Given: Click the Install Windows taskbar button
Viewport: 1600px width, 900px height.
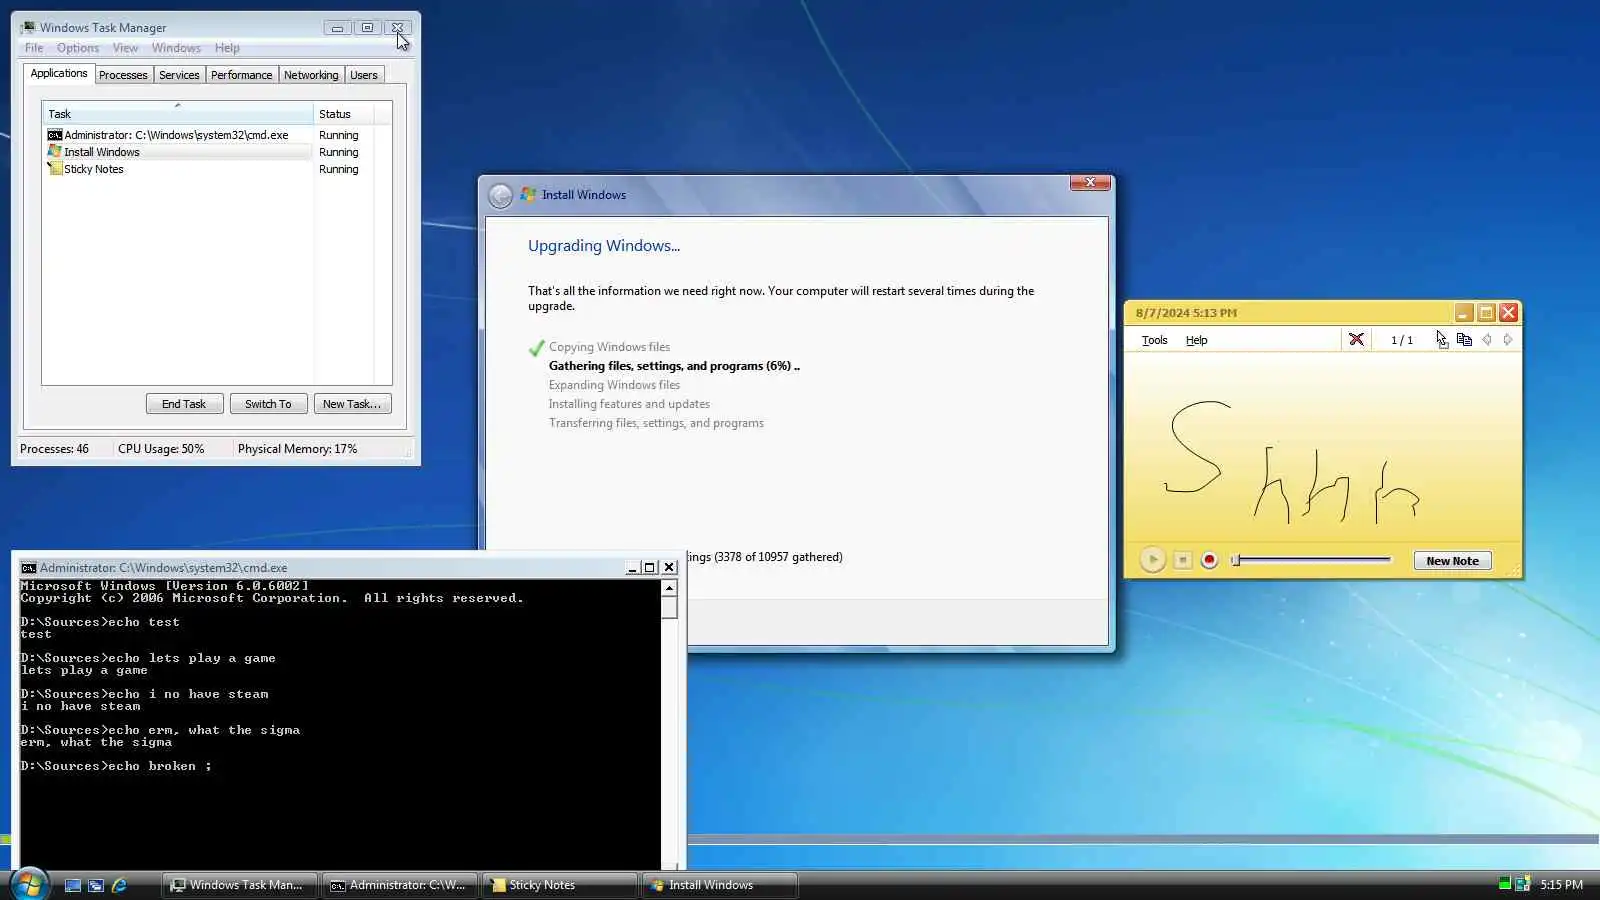Looking at the screenshot, I should click(x=720, y=885).
